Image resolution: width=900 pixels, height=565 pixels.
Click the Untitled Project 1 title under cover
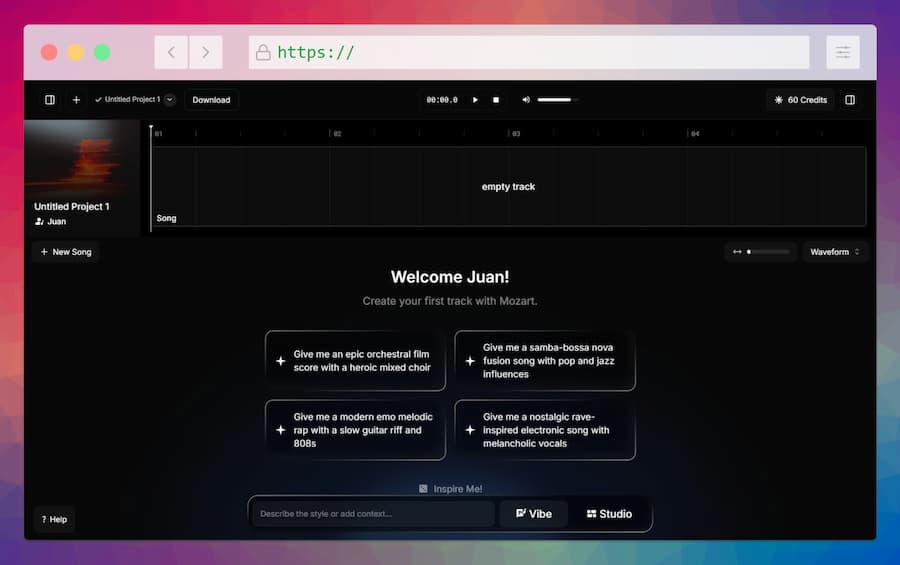click(x=72, y=206)
